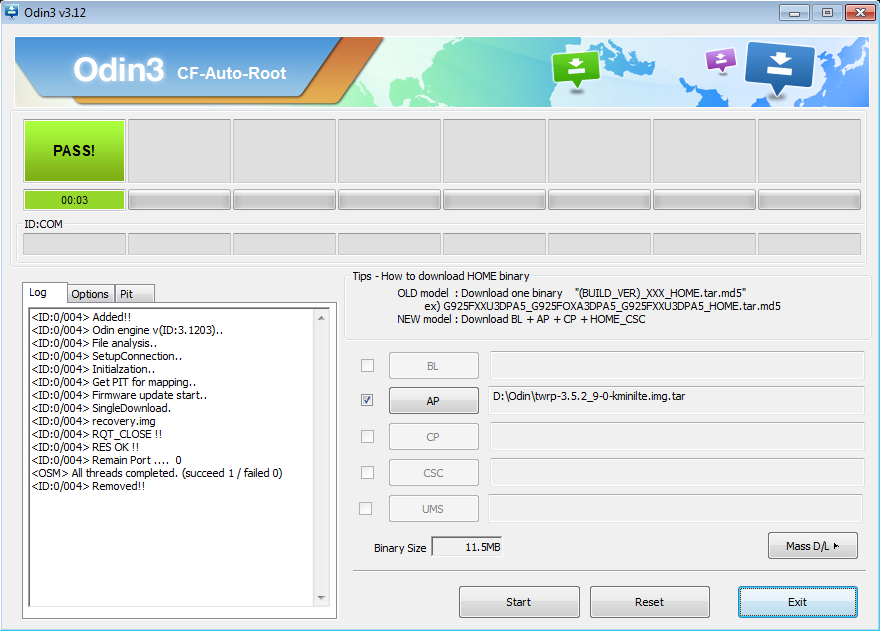880x631 pixels.
Task: Click the Odin3 title bar app icon
Action: pyautogui.click(x=12, y=12)
